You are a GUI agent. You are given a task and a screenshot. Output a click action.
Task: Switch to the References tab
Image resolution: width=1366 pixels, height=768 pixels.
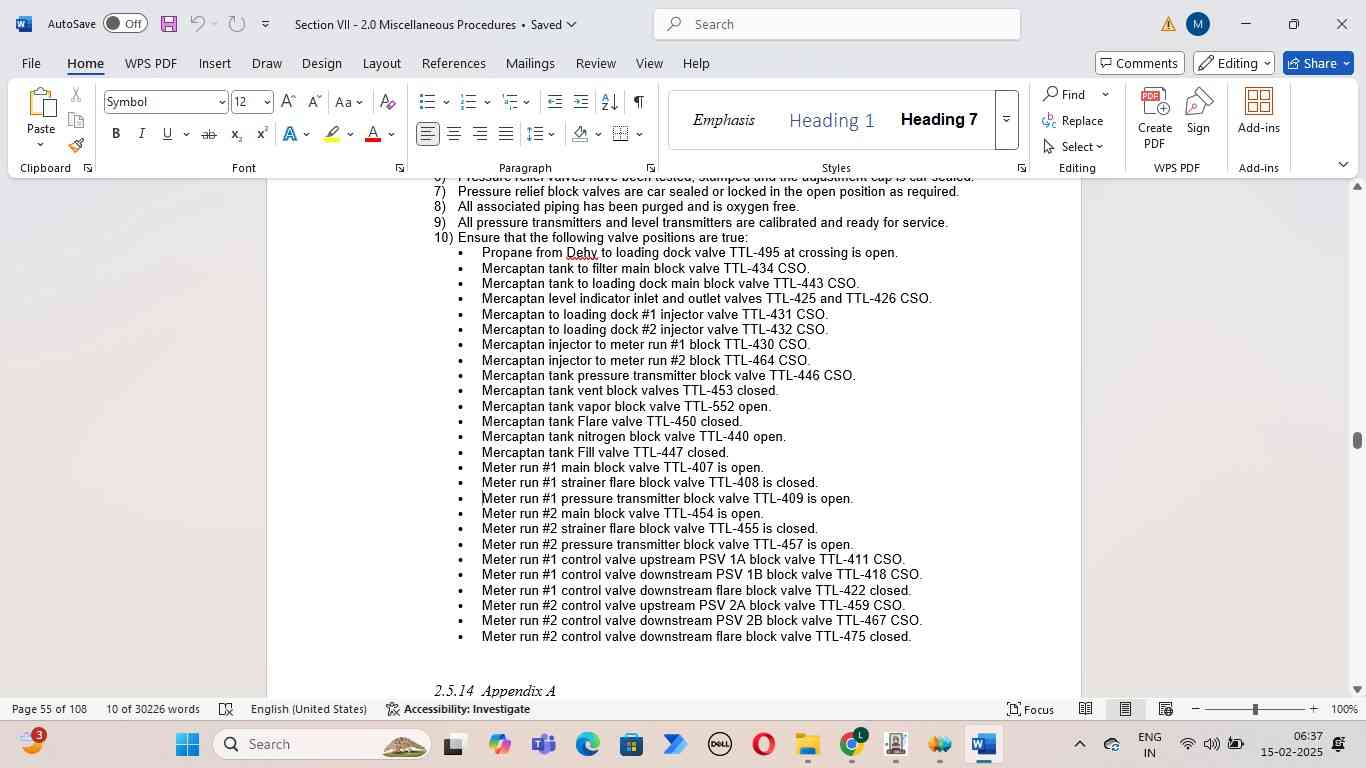(x=454, y=63)
